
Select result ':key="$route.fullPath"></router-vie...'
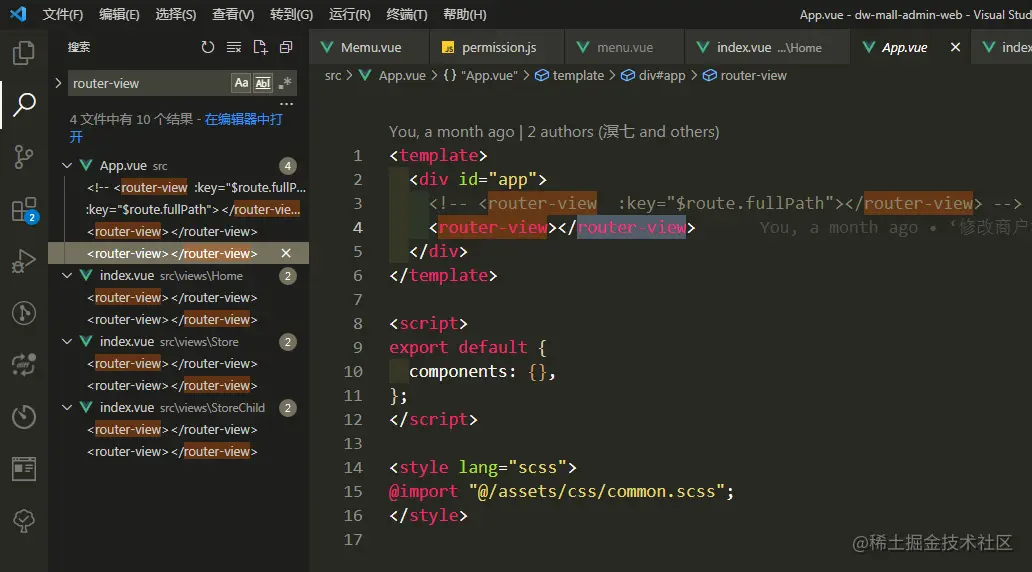tap(193, 209)
